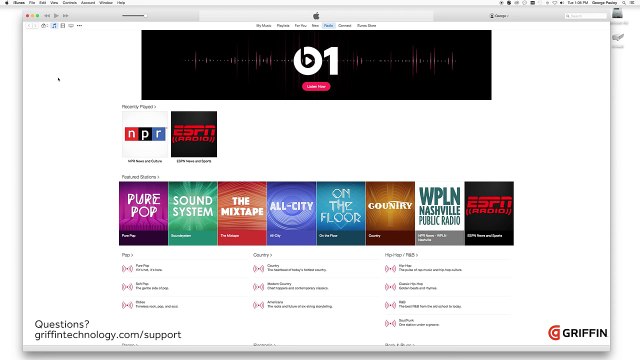Image resolution: width=640 pixels, height=360 pixels.
Task: Play the Hip-Hop station radio icon
Action: (390, 269)
